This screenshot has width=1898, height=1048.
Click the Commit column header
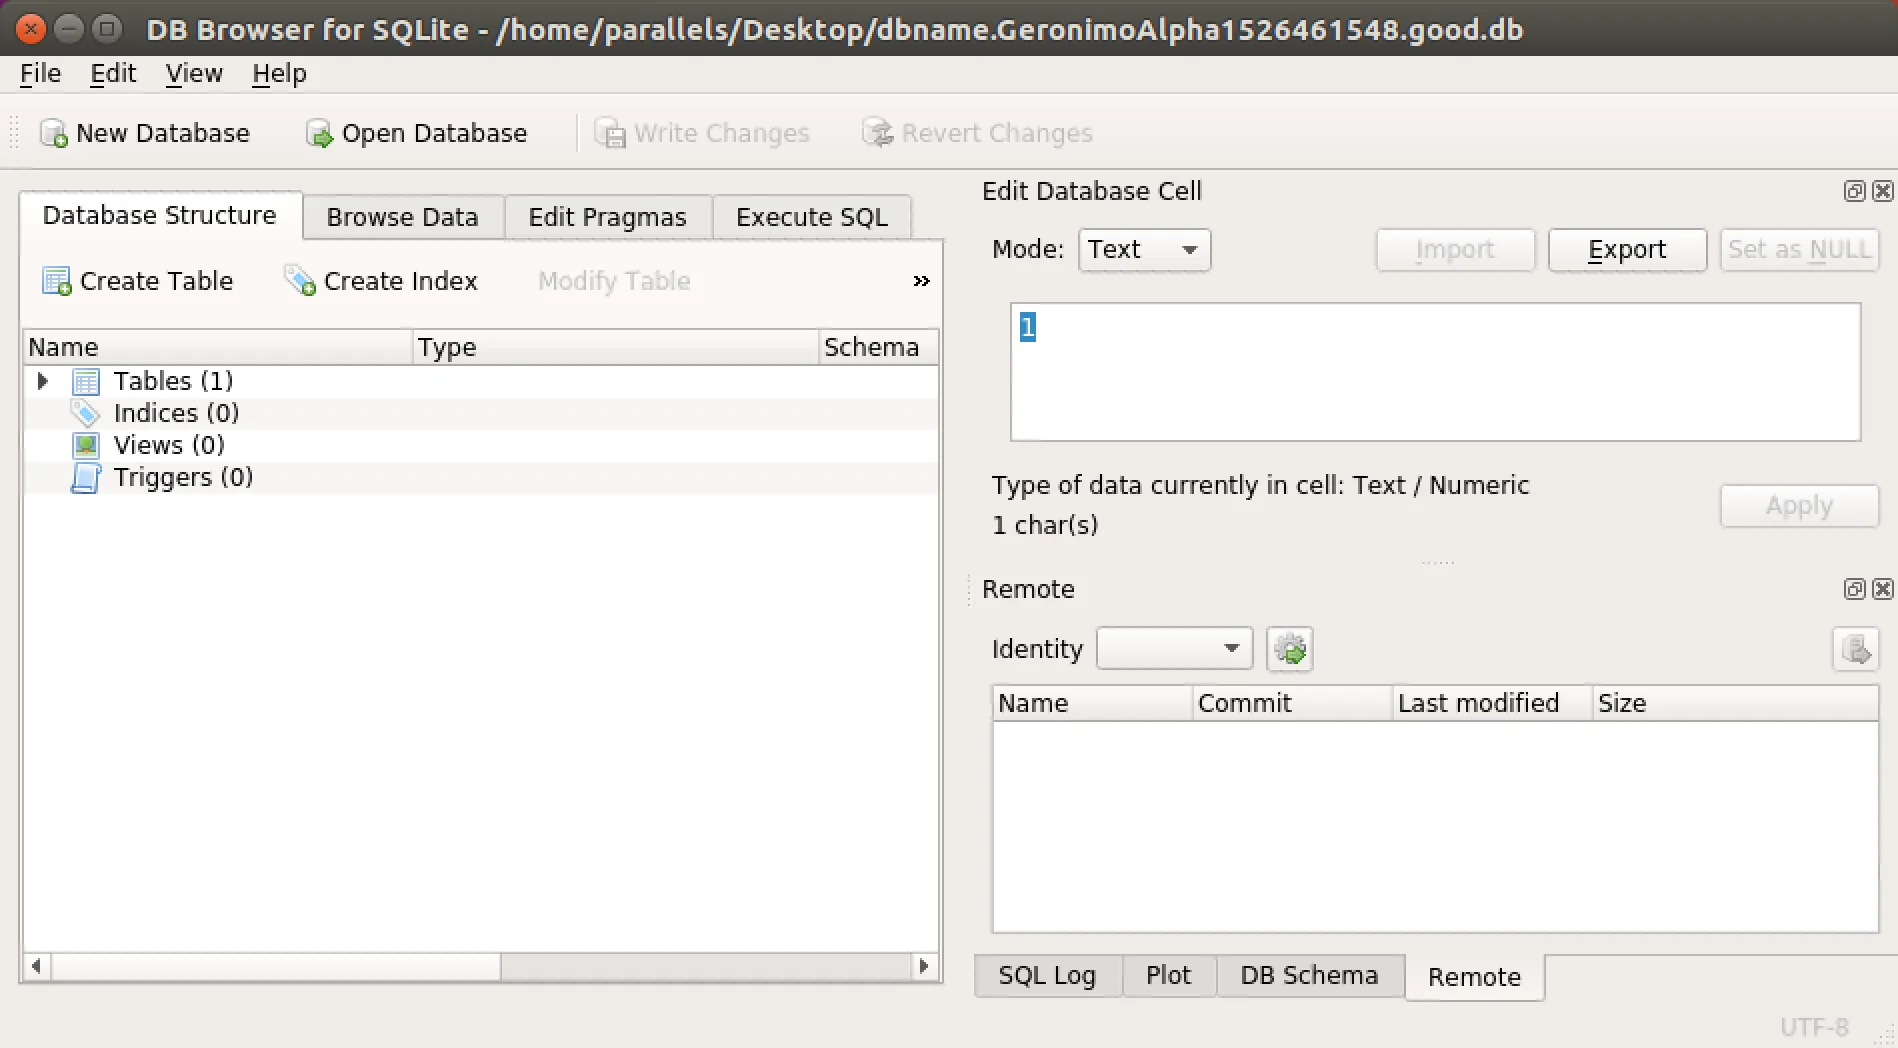tap(1293, 703)
